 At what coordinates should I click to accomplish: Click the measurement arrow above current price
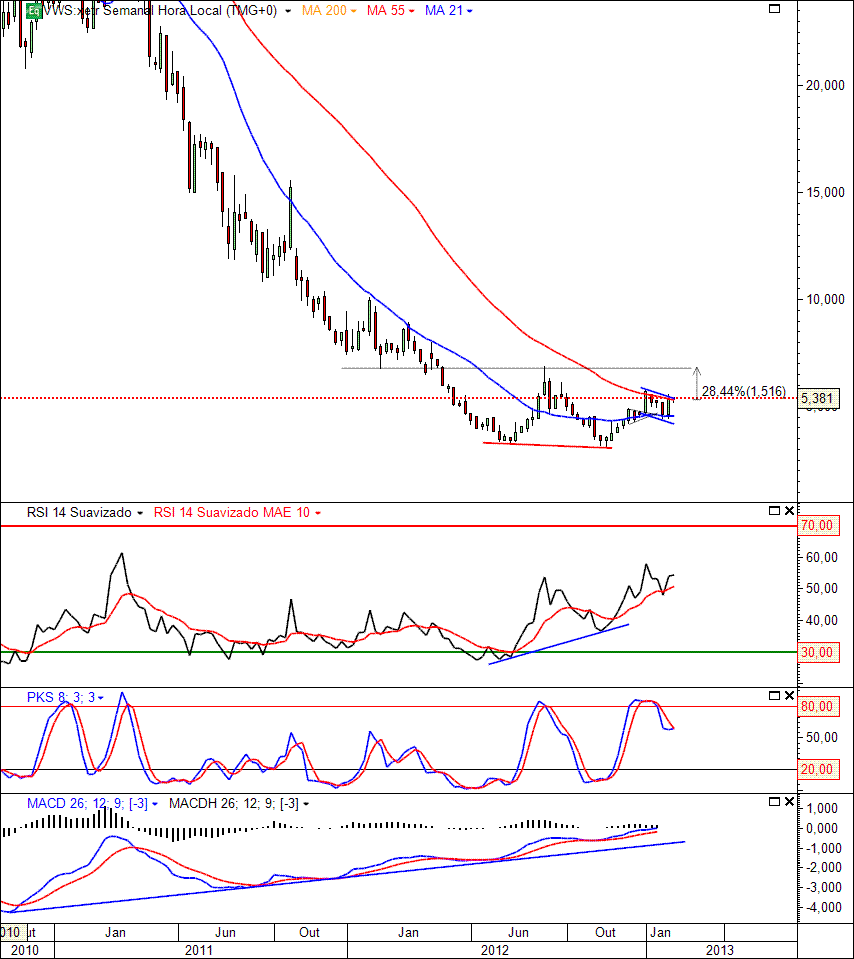pyautogui.click(x=696, y=383)
